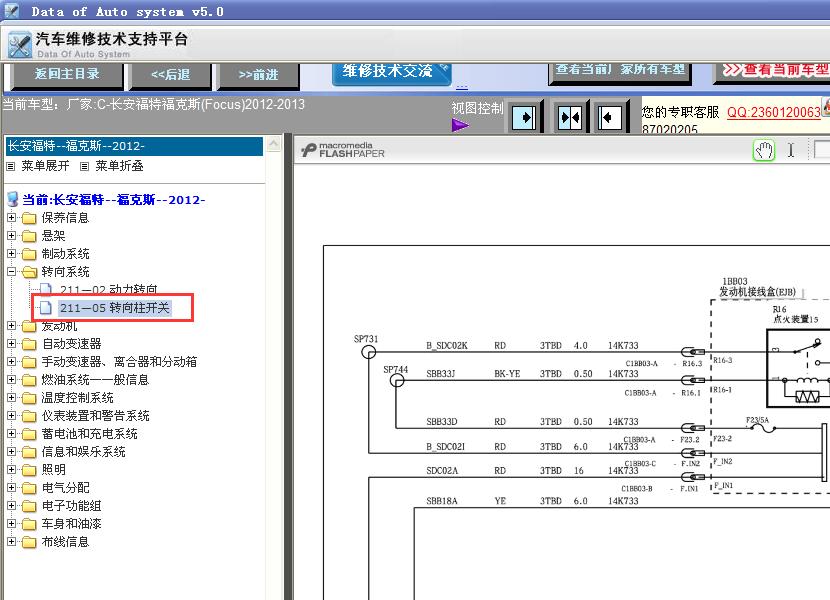Click the view control right-arrow icon
The height and width of the screenshot is (600, 830).
coord(525,117)
